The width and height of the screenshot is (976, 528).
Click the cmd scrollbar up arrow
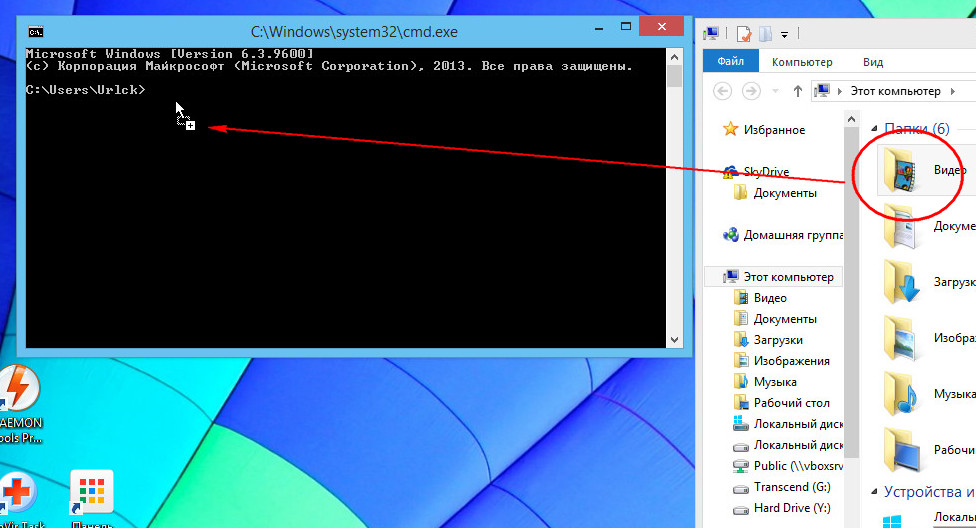[x=674, y=57]
